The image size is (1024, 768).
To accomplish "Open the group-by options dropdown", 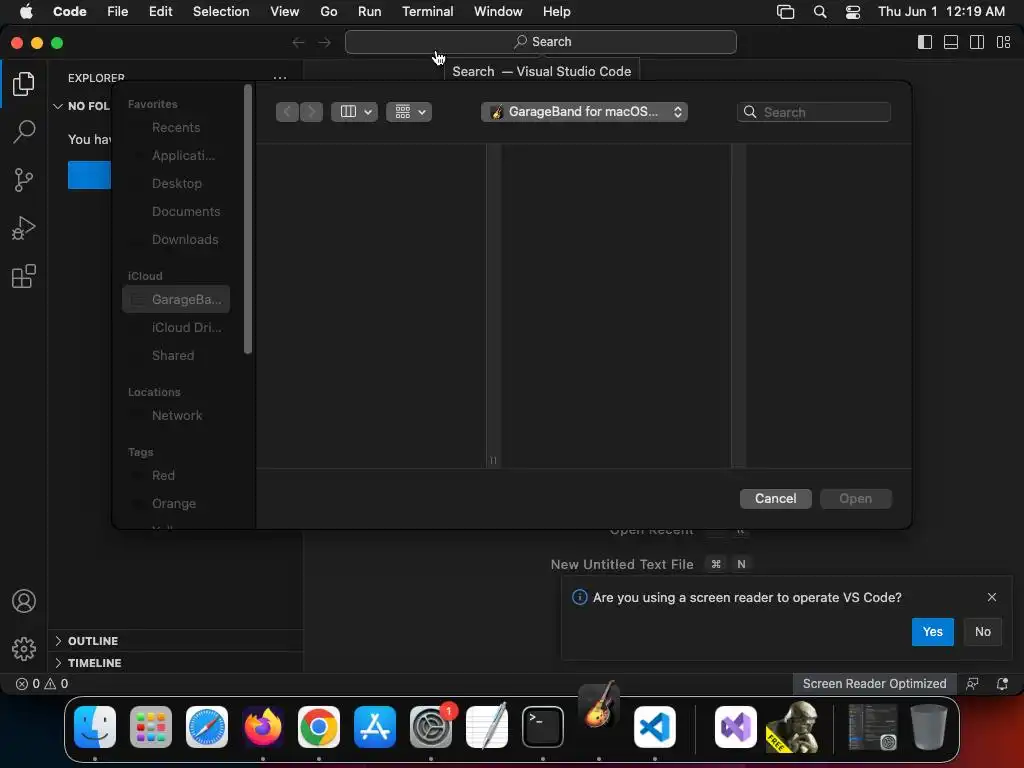I will (409, 112).
